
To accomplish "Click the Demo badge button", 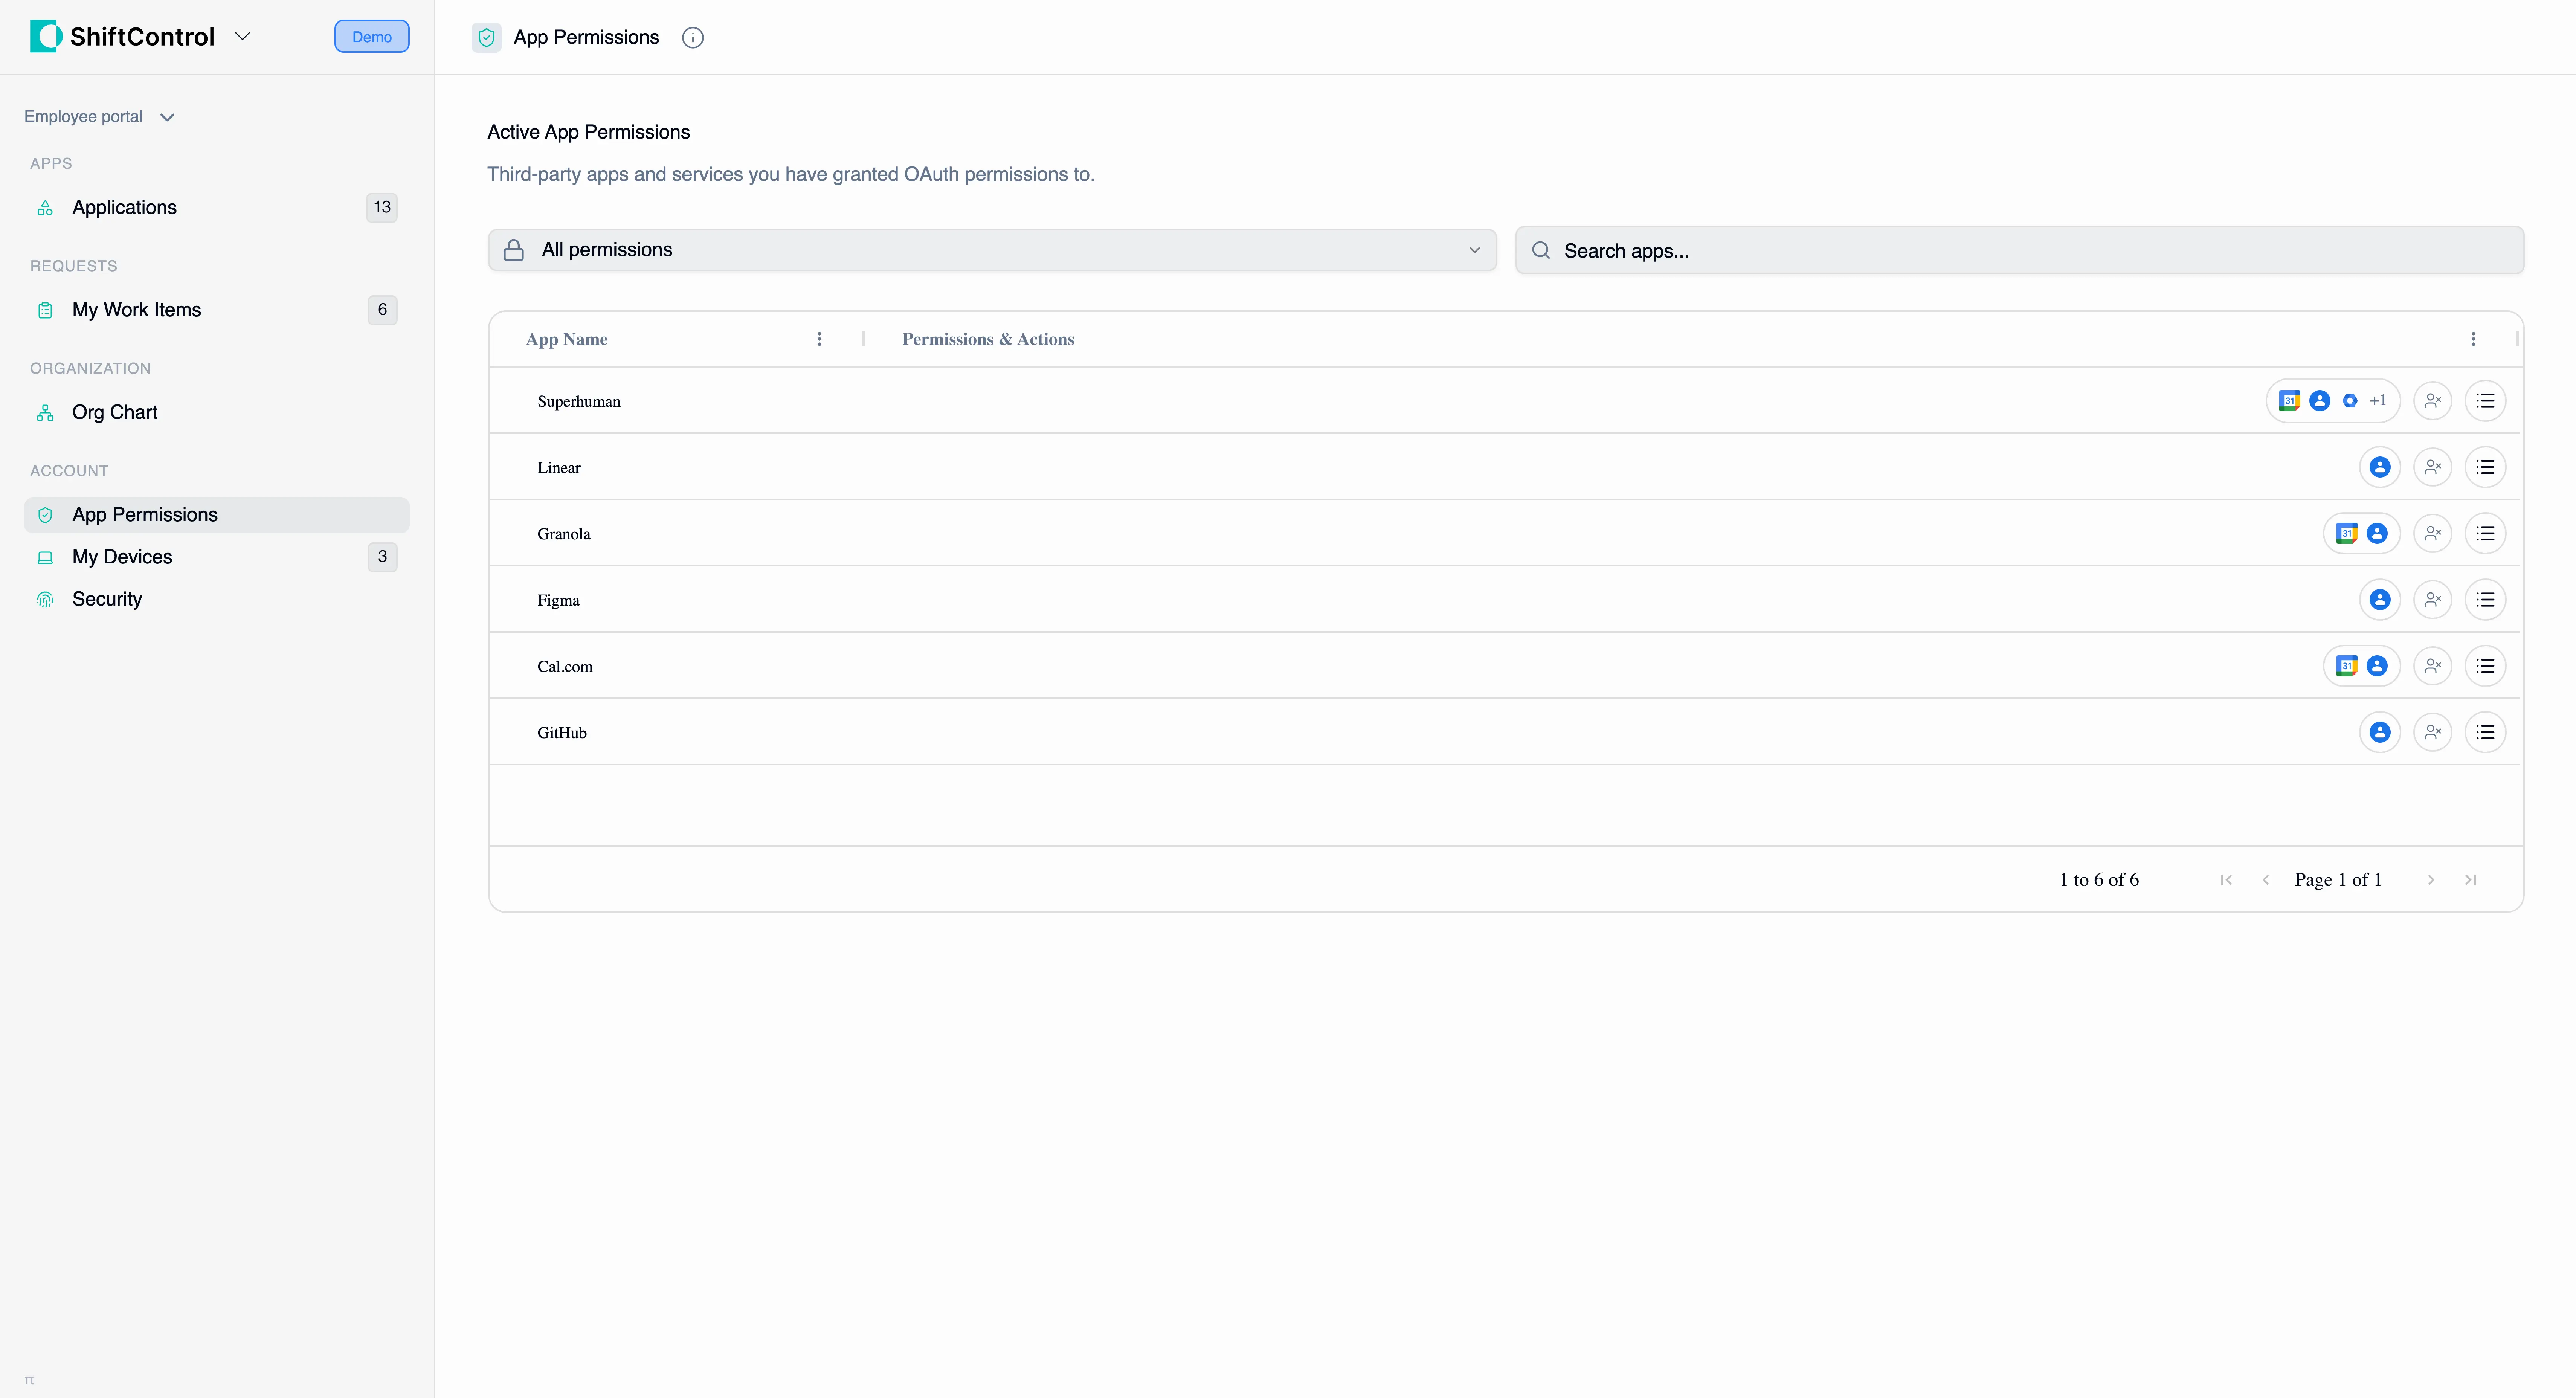I will pos(372,37).
